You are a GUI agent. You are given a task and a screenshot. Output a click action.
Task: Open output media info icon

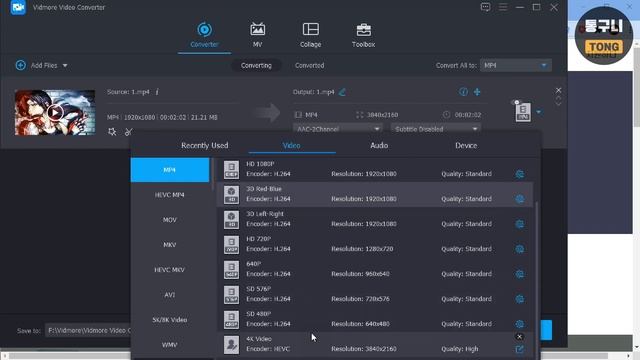[x=463, y=92]
